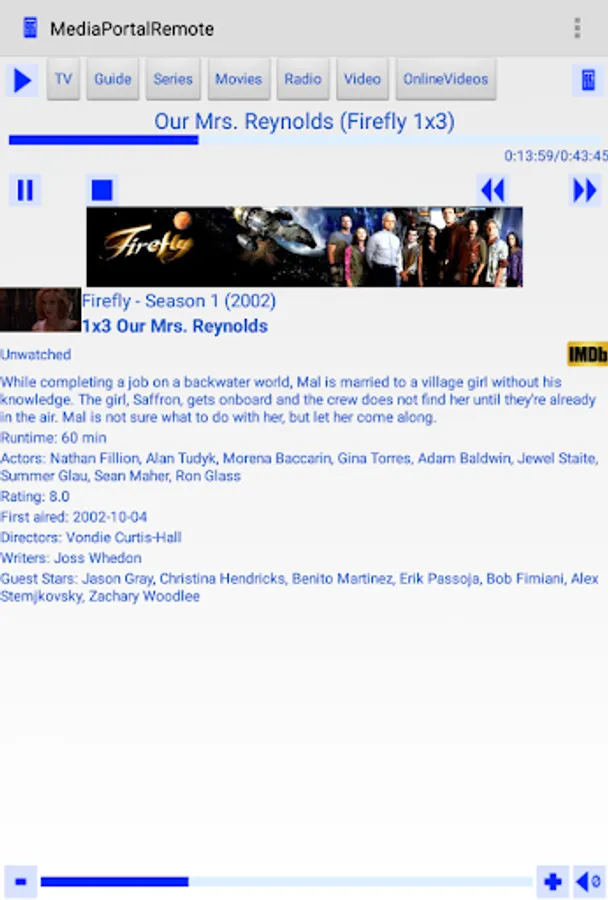Click the blue play arrow icon in the toolbar
This screenshot has height=900, width=608.
[22, 80]
